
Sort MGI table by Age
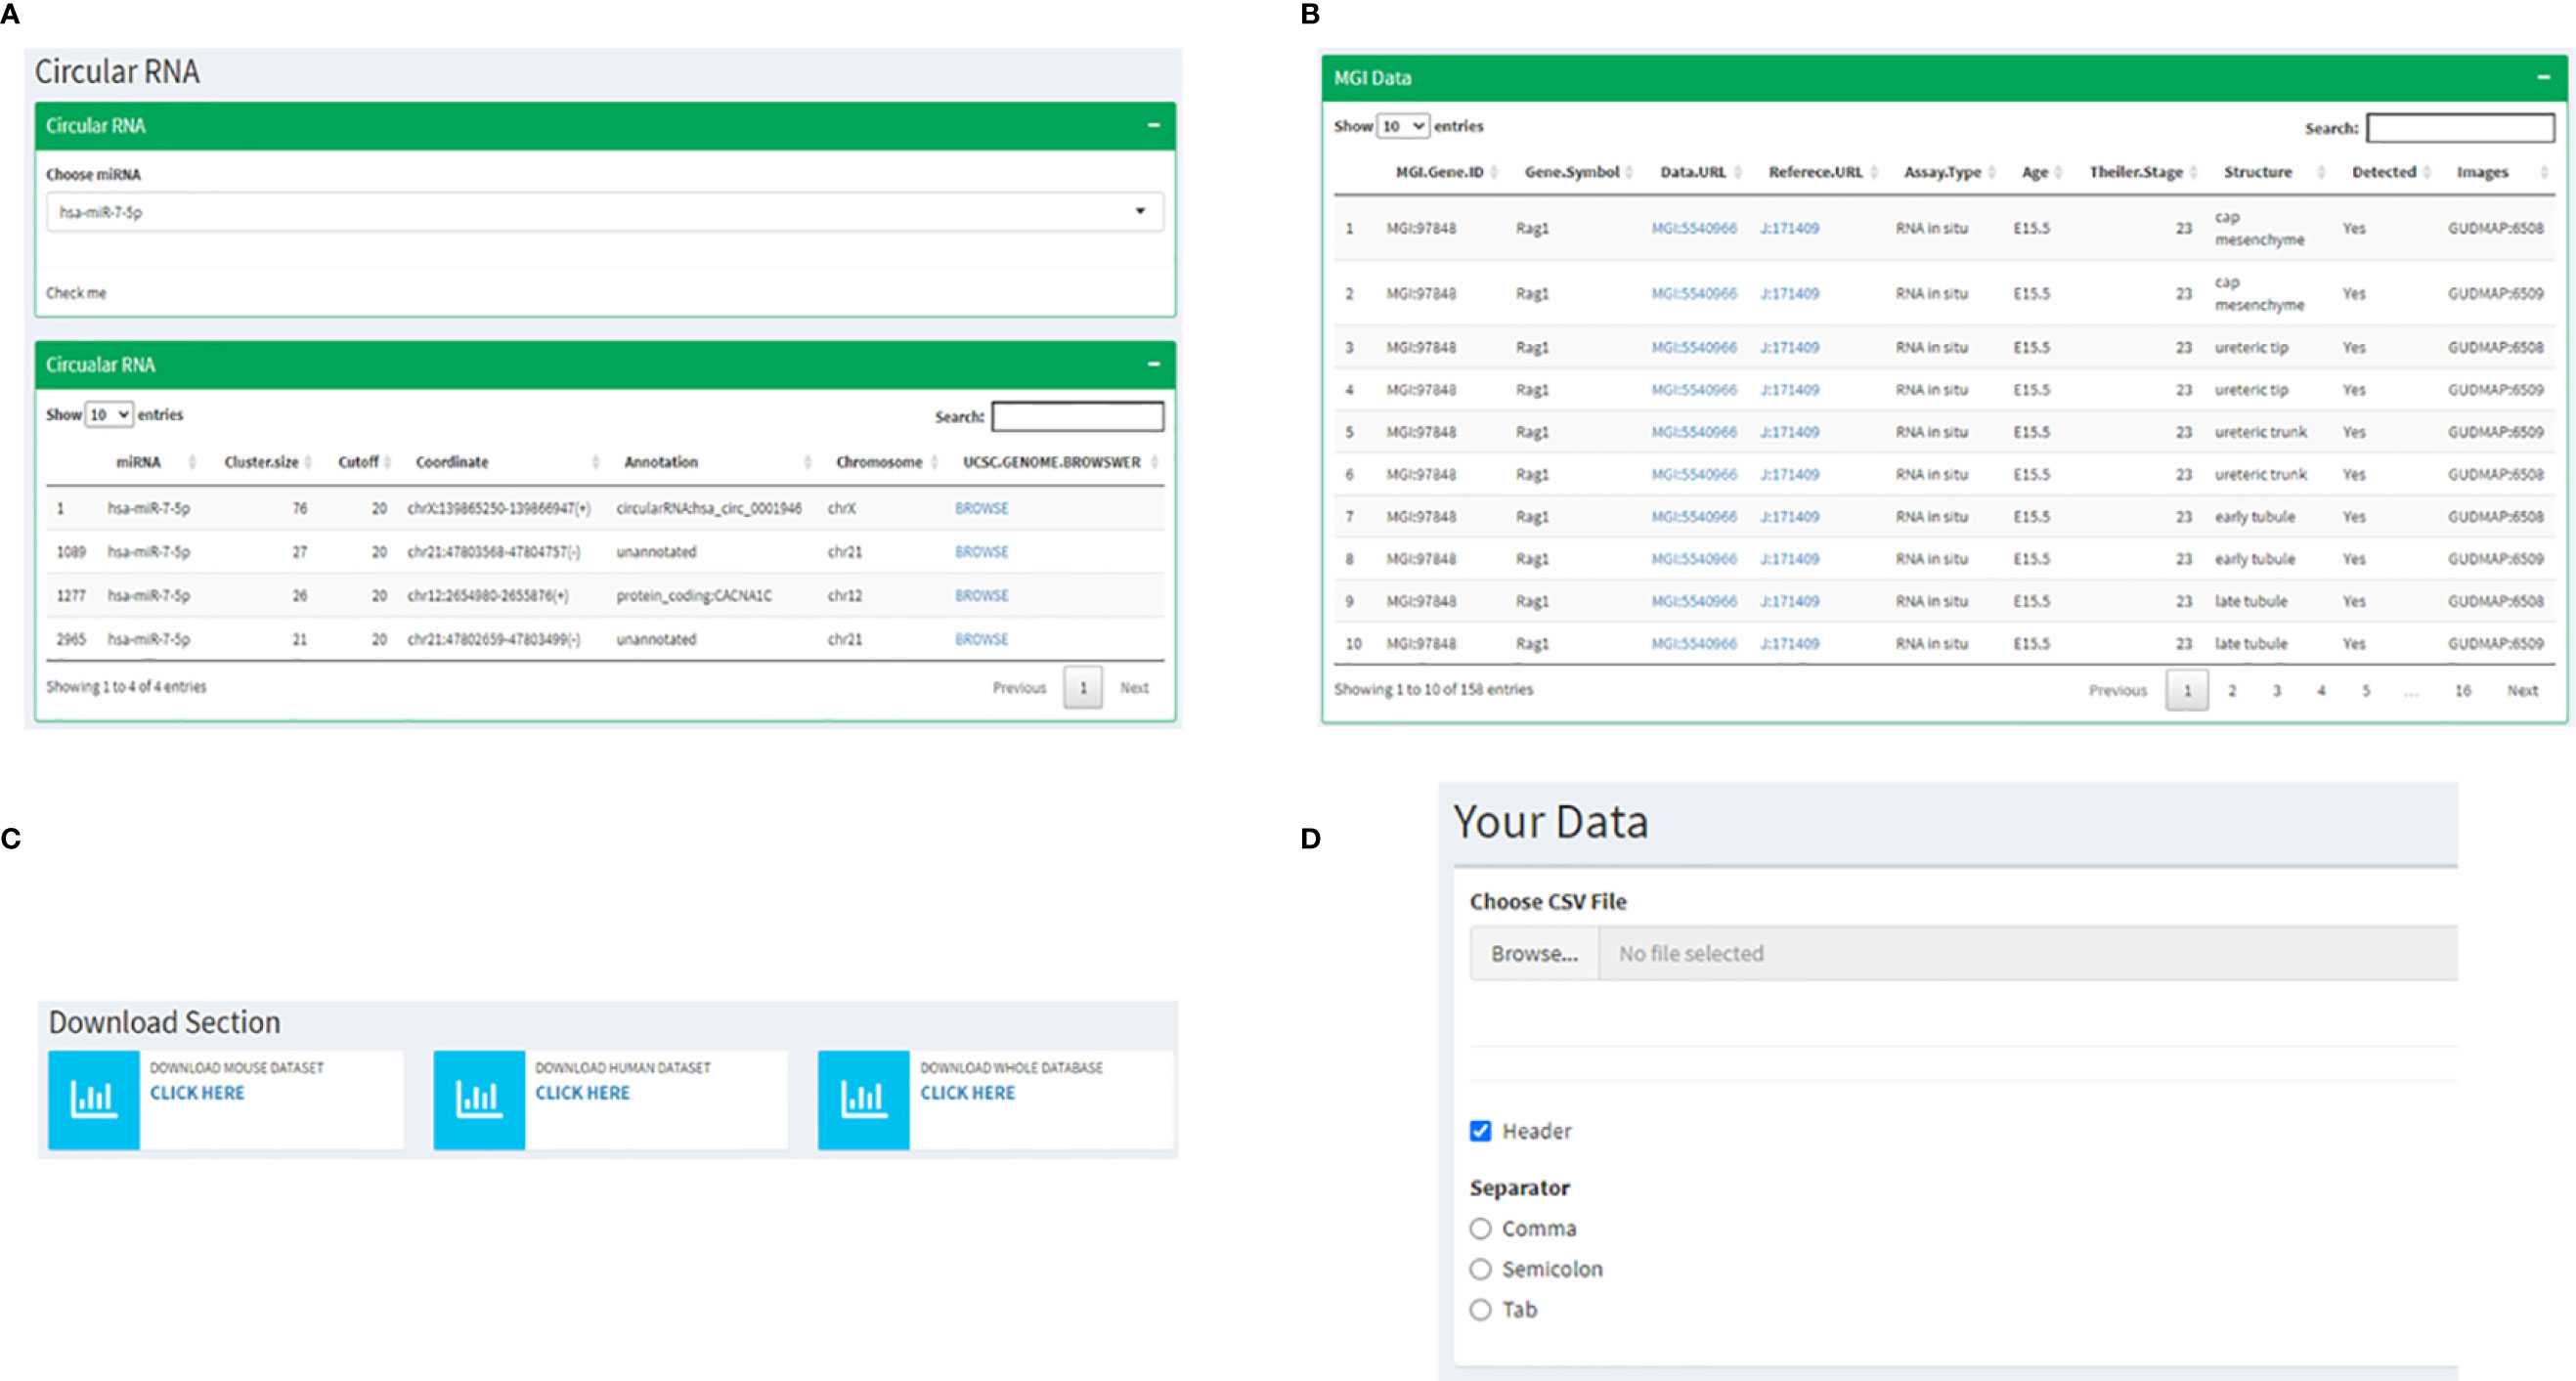[2034, 172]
